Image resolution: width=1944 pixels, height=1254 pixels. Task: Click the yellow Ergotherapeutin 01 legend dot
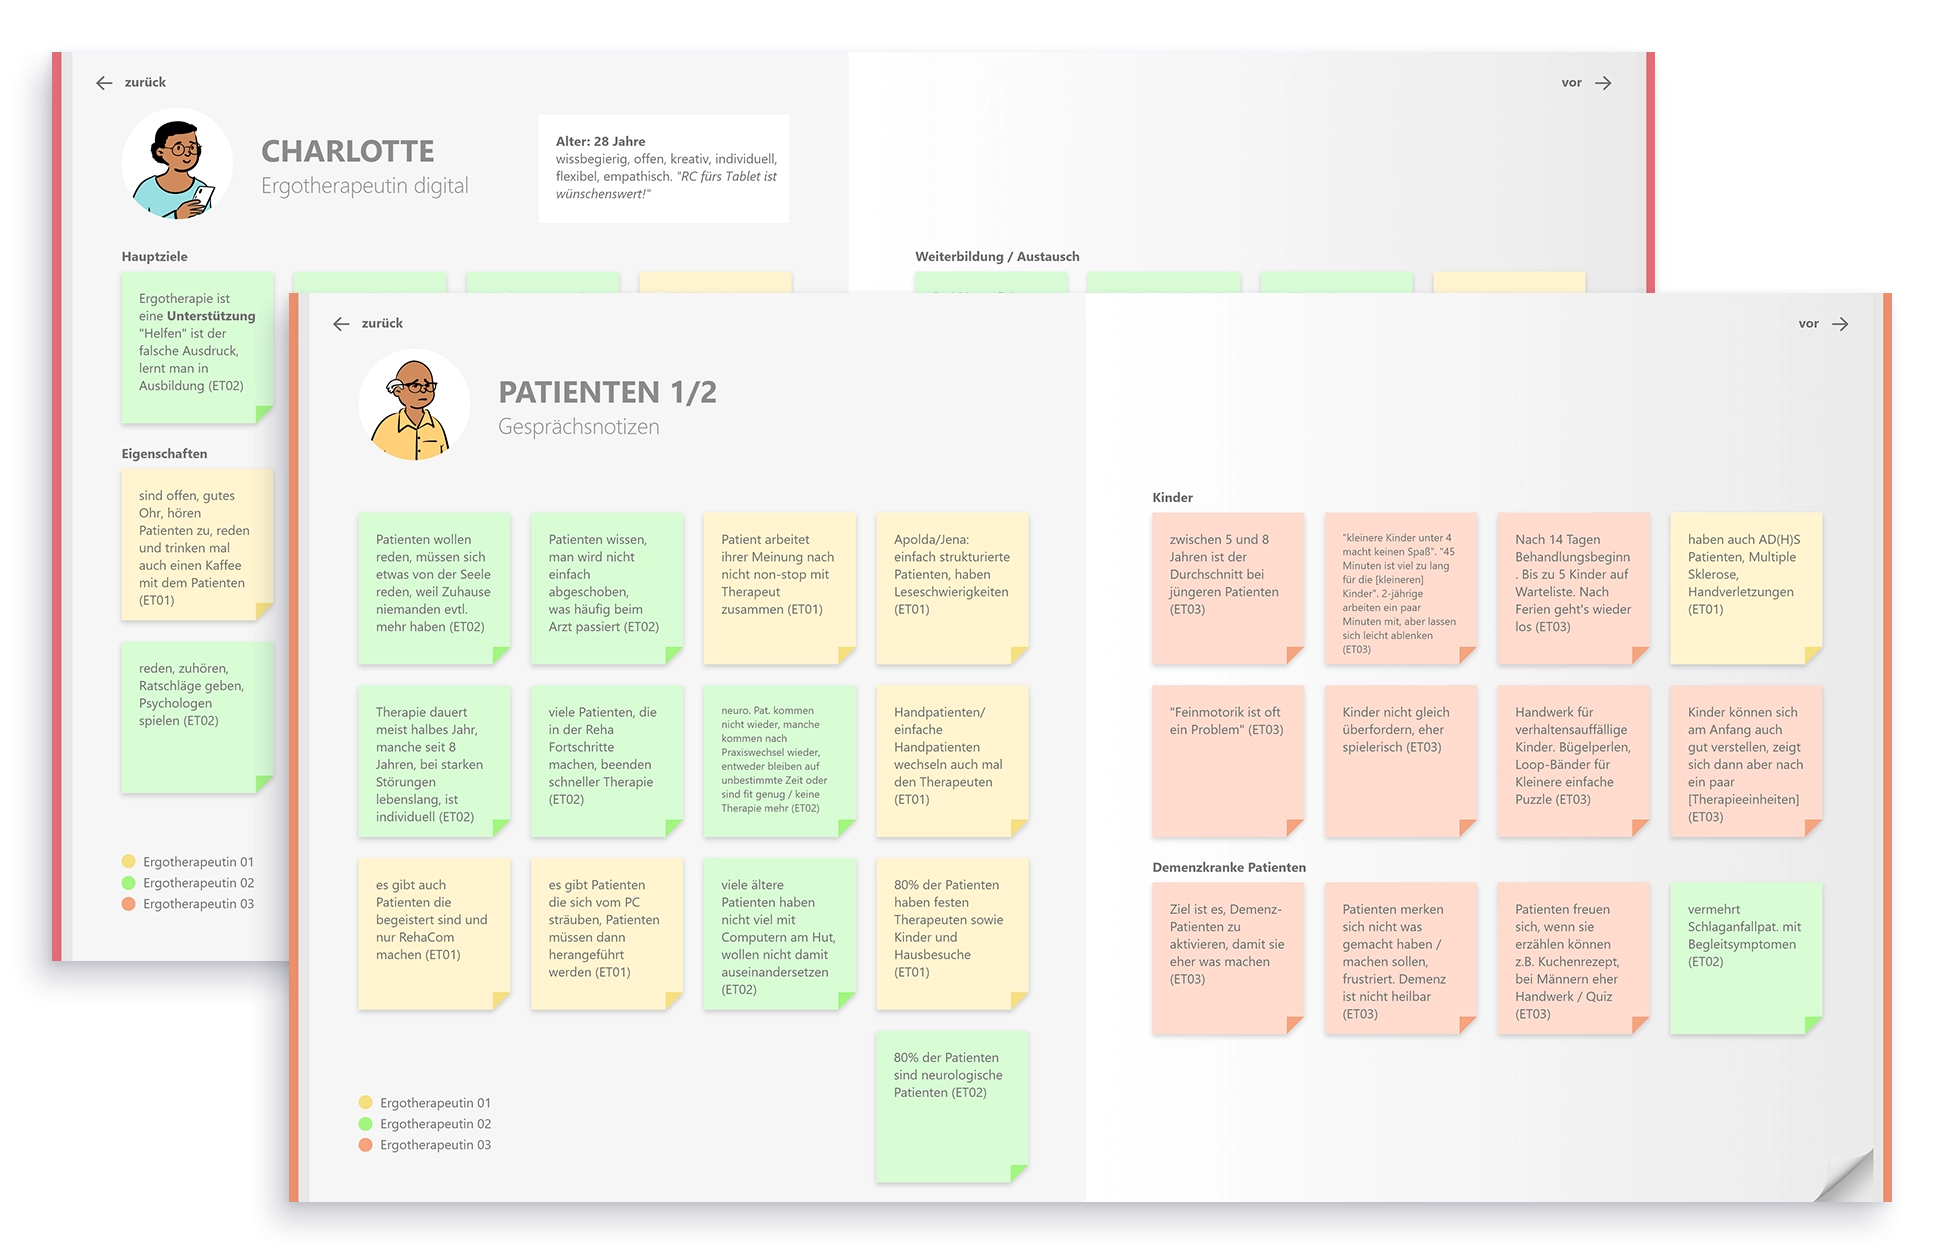(x=364, y=1102)
